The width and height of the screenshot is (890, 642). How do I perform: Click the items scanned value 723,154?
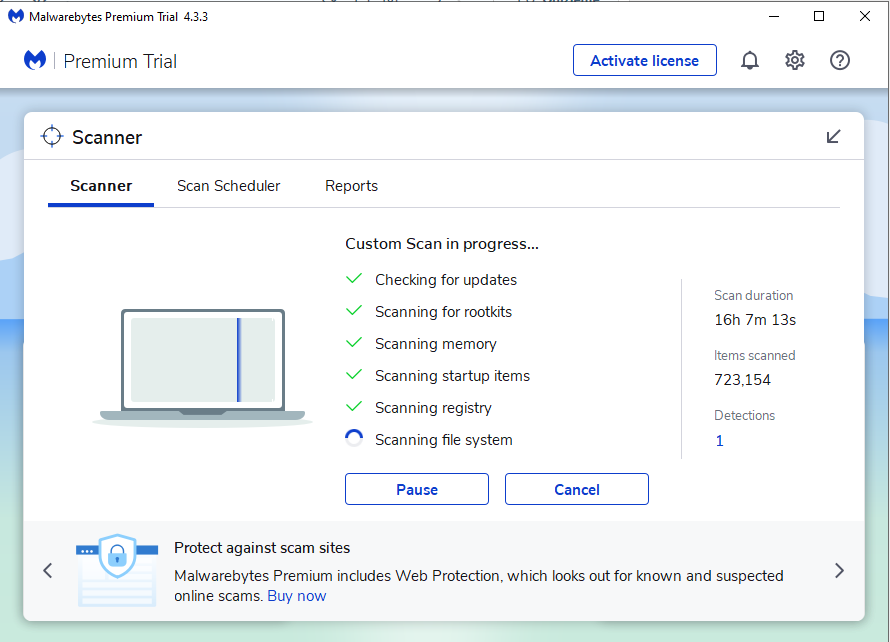click(x=742, y=380)
